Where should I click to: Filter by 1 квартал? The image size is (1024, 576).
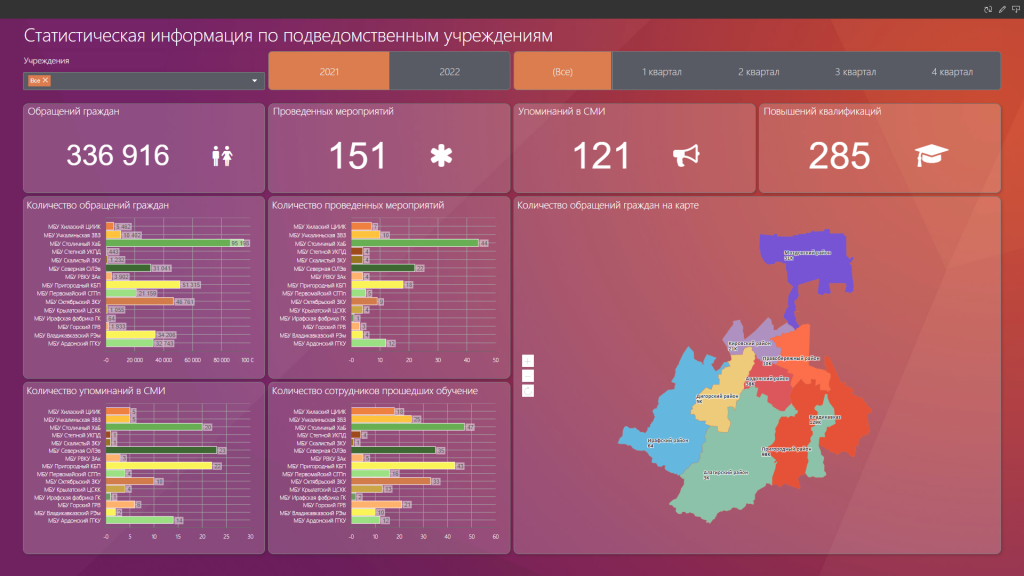[x=661, y=71]
